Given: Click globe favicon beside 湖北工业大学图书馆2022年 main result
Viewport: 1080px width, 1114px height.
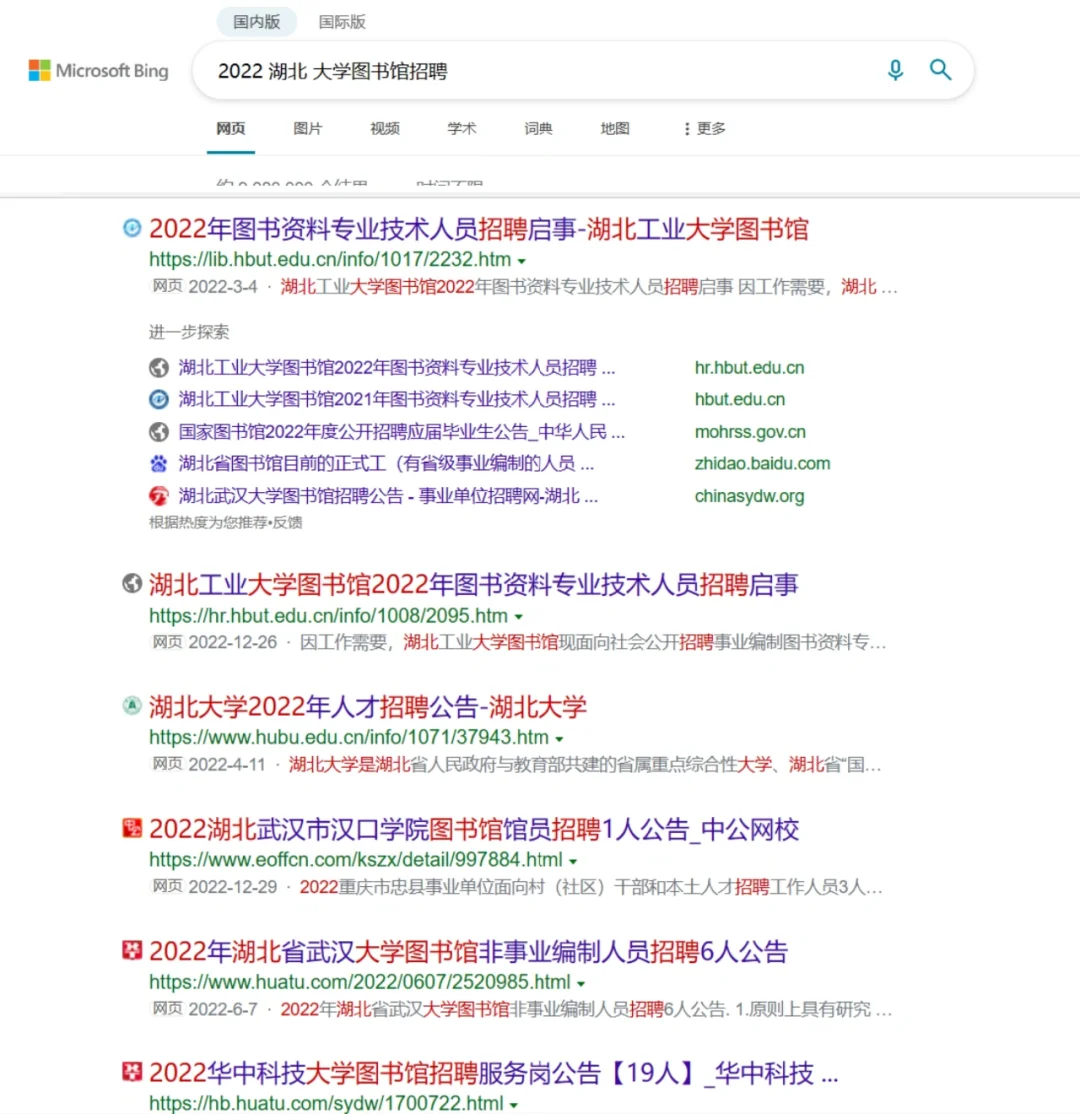Looking at the screenshot, I should 132,583.
